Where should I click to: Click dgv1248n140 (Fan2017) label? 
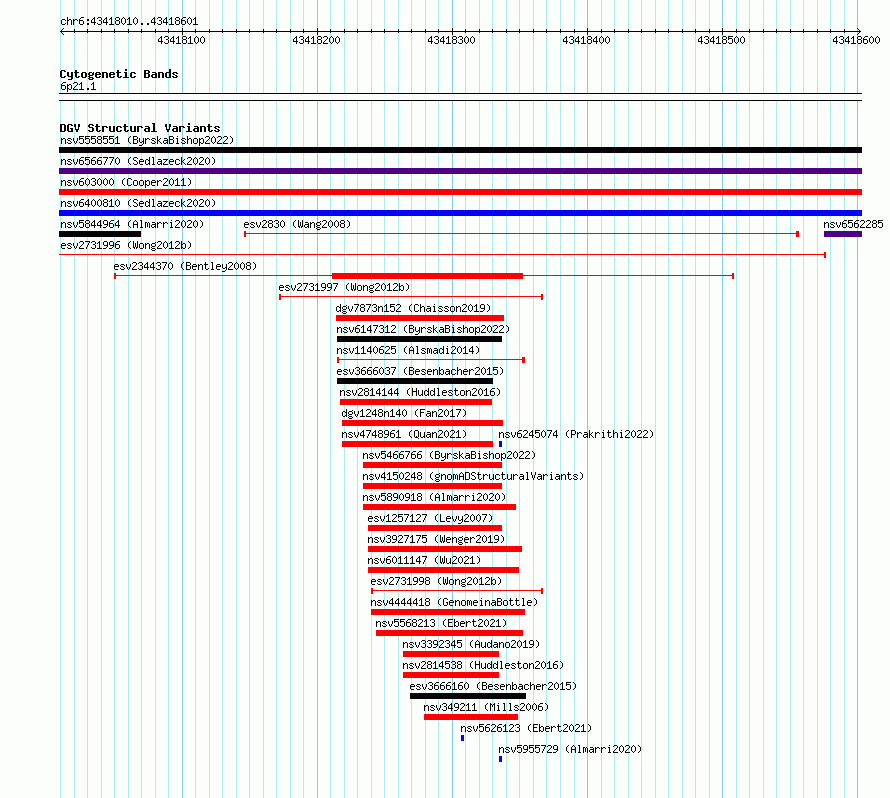pyautogui.click(x=404, y=413)
